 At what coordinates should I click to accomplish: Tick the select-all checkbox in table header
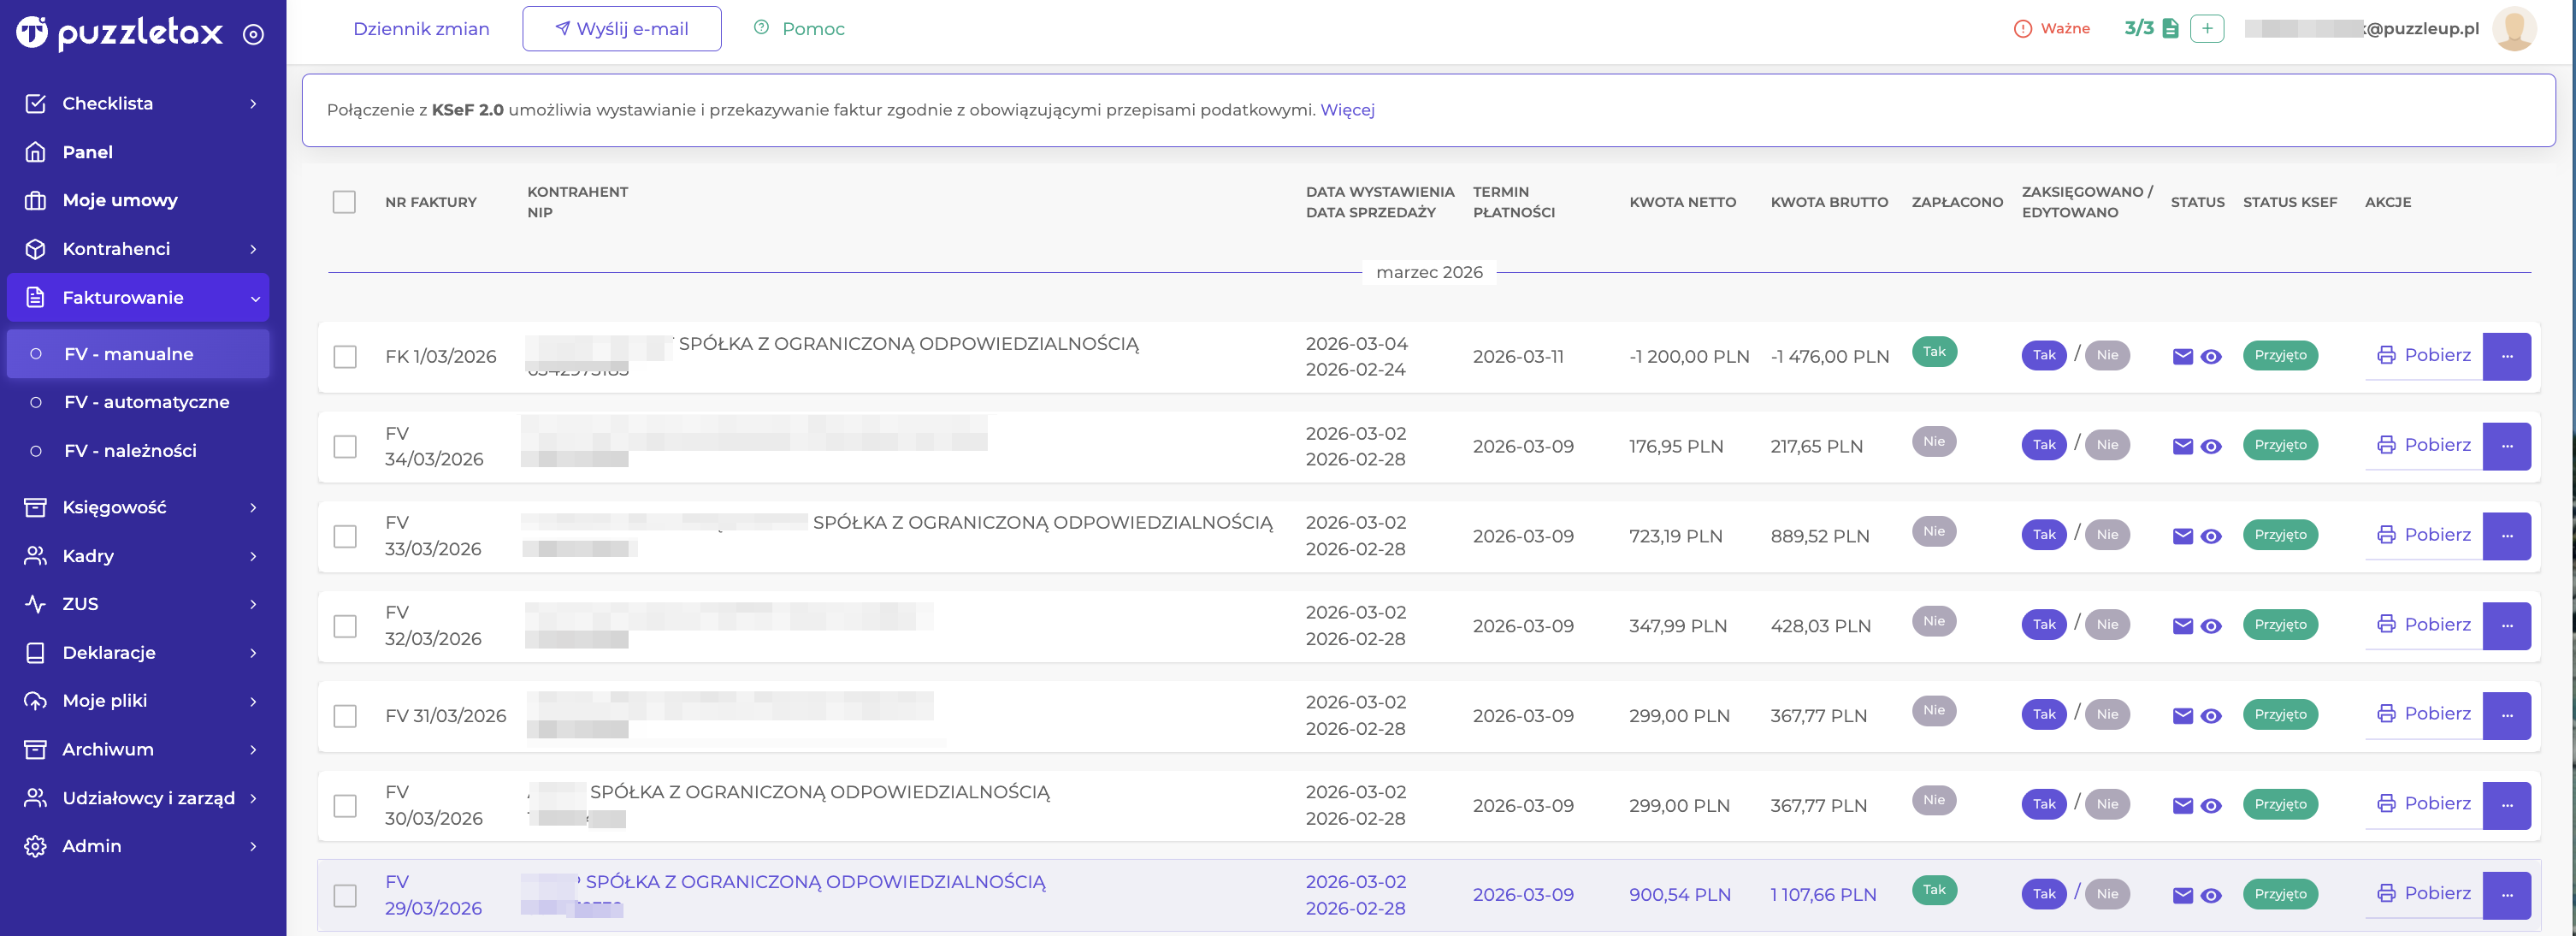coord(344,202)
